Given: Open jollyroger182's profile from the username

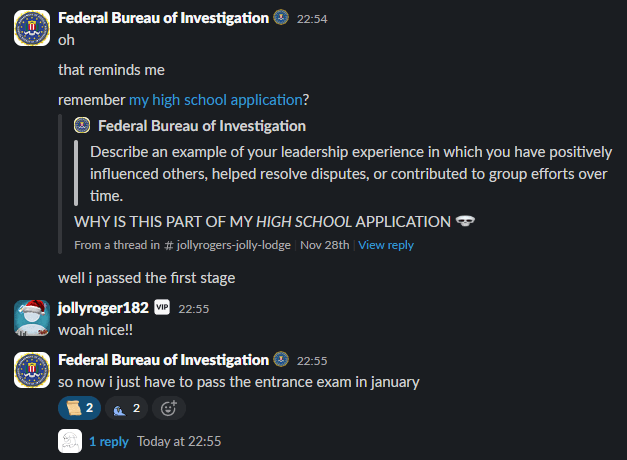Looking at the screenshot, I should tap(103, 308).
